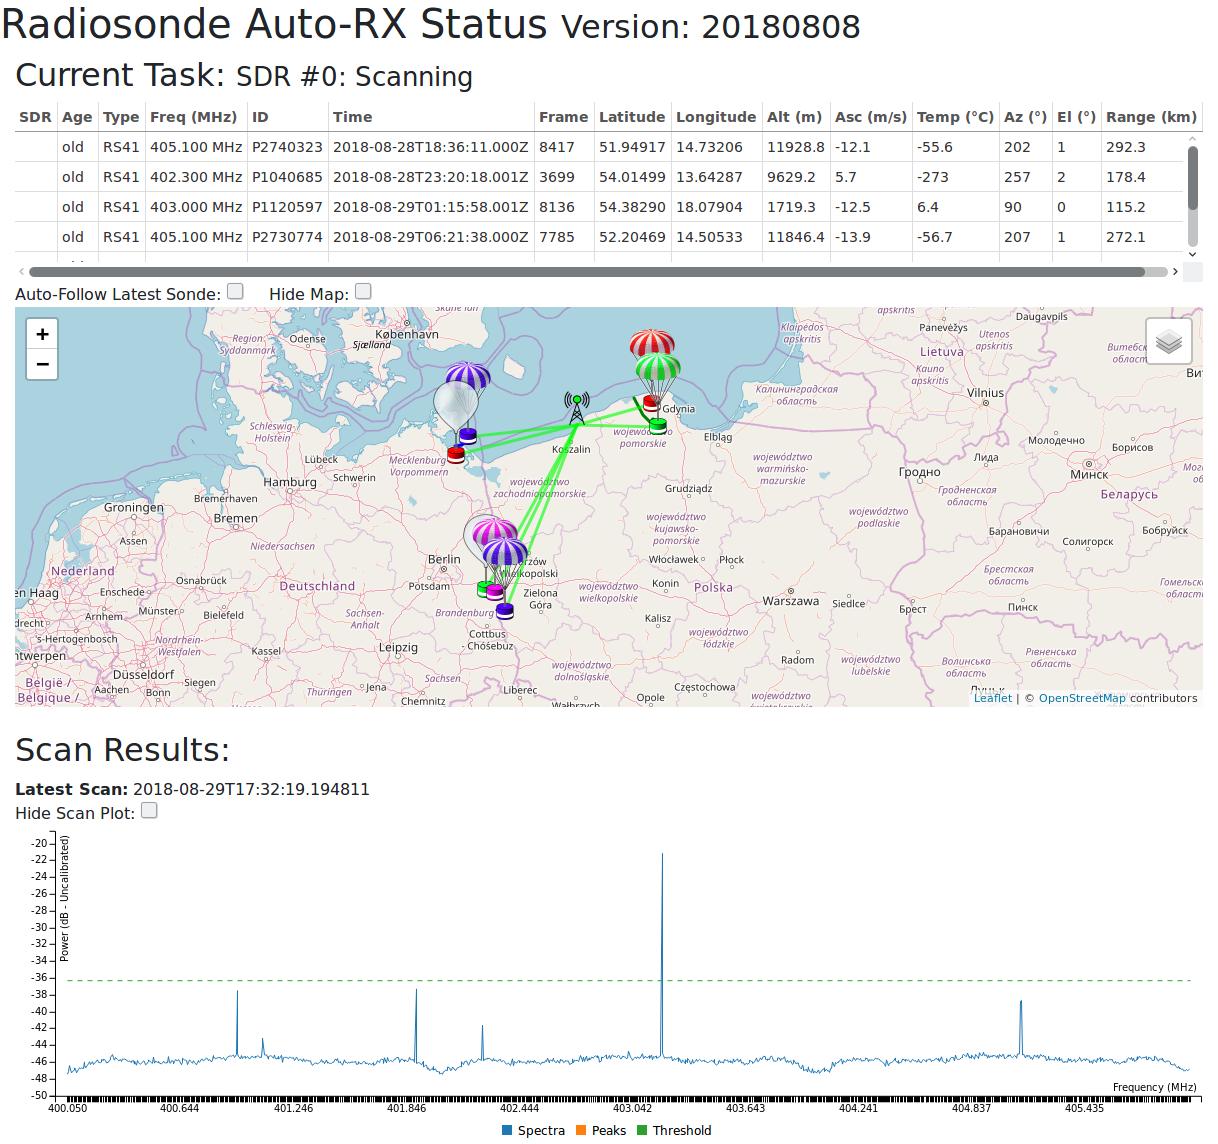Click the Freq (MHz) column header
The height and width of the screenshot is (1144, 1218).
point(194,117)
